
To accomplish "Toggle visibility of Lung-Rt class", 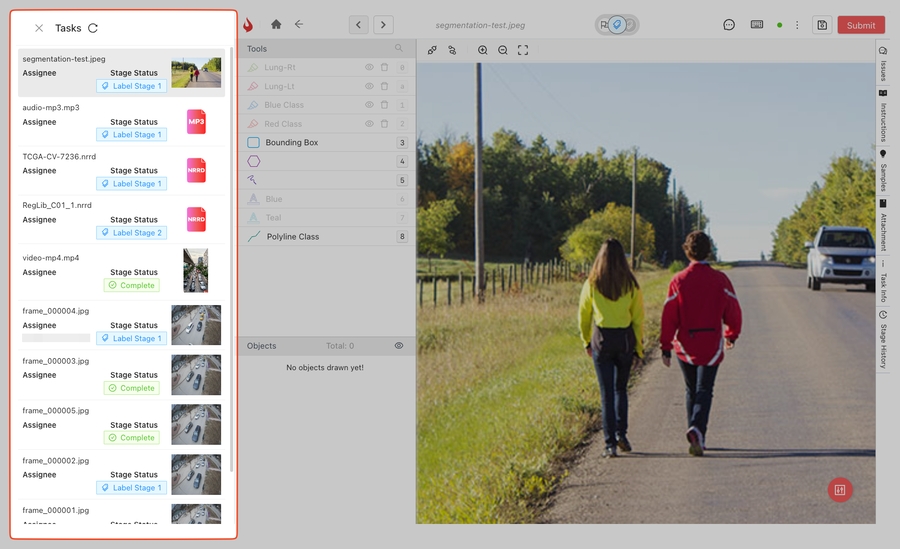I will tap(369, 67).
